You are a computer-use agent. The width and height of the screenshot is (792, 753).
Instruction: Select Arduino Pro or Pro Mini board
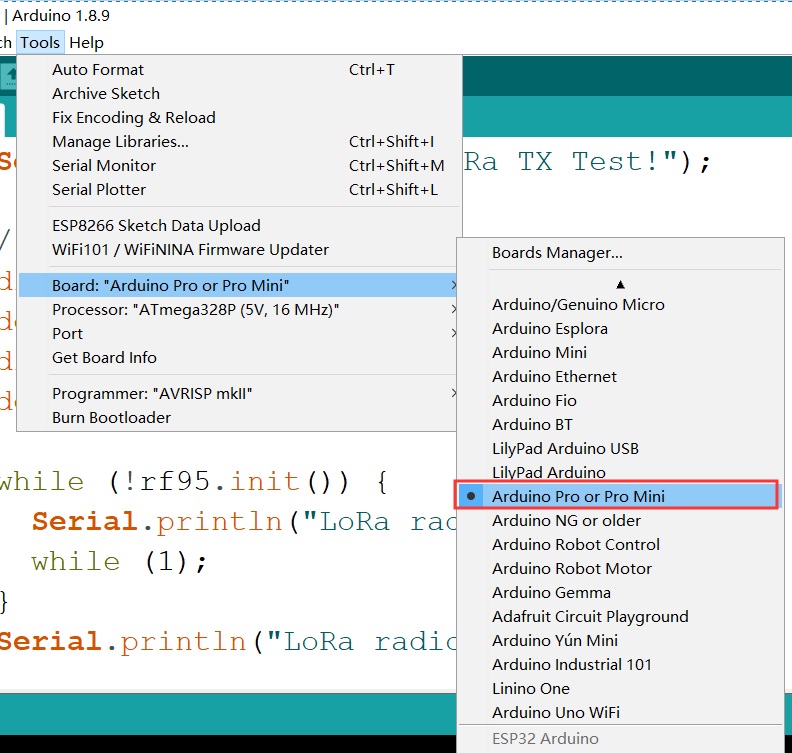(620, 496)
